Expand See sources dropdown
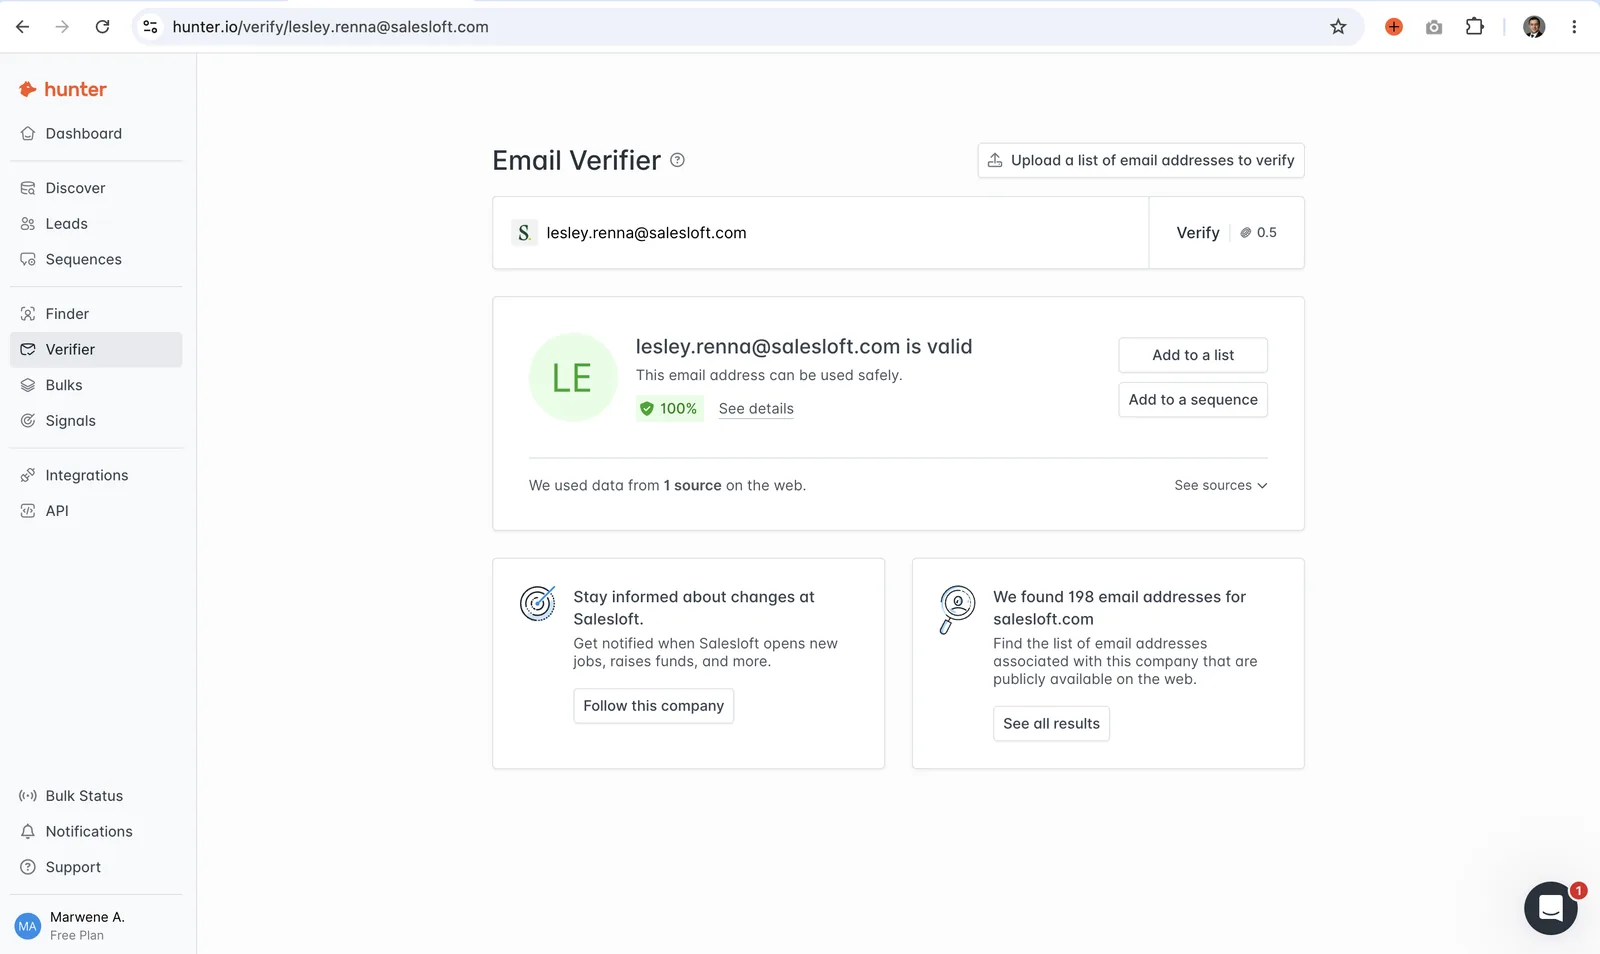The height and width of the screenshot is (954, 1600). 1221,486
